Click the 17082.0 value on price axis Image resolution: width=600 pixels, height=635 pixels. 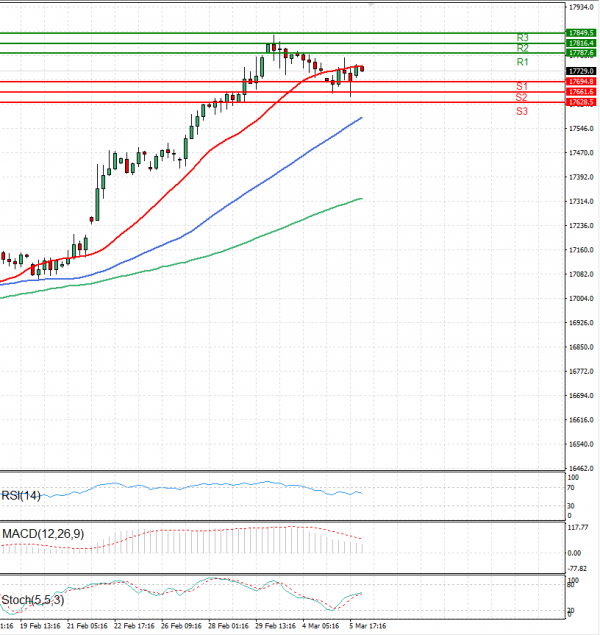[x=581, y=274]
